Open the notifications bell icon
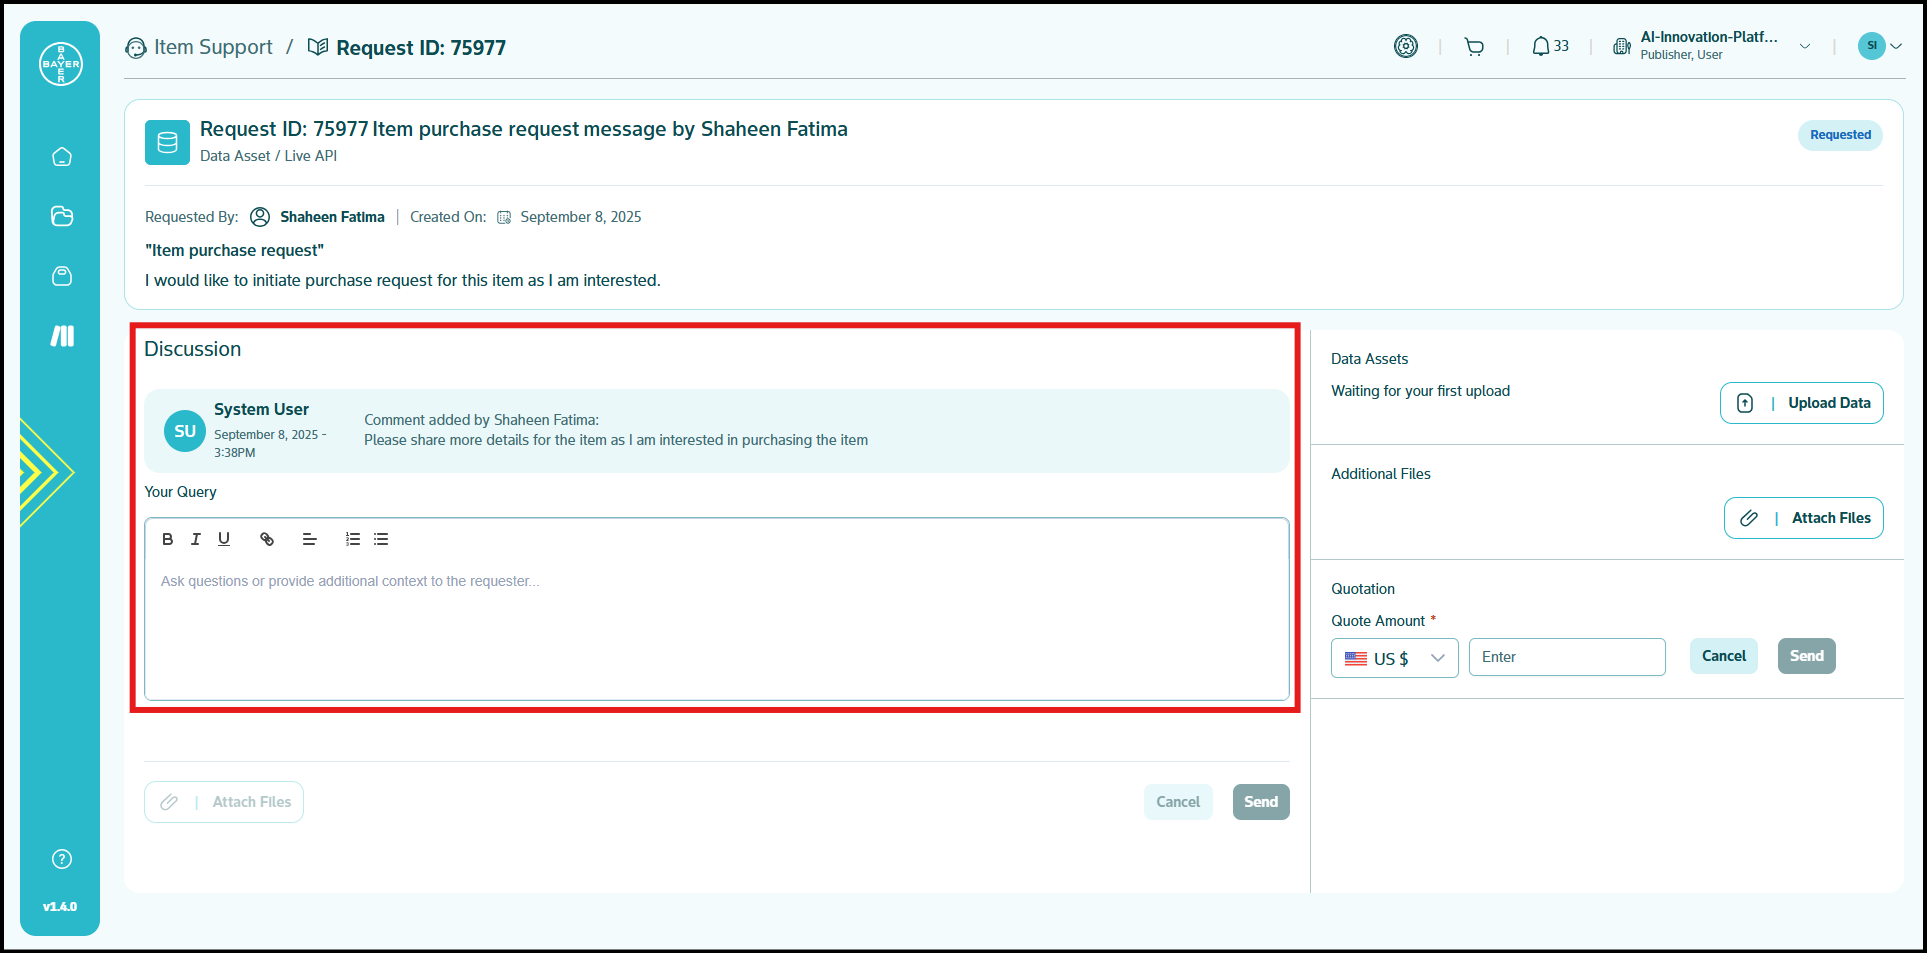The height and width of the screenshot is (953, 1927). 1541,47
